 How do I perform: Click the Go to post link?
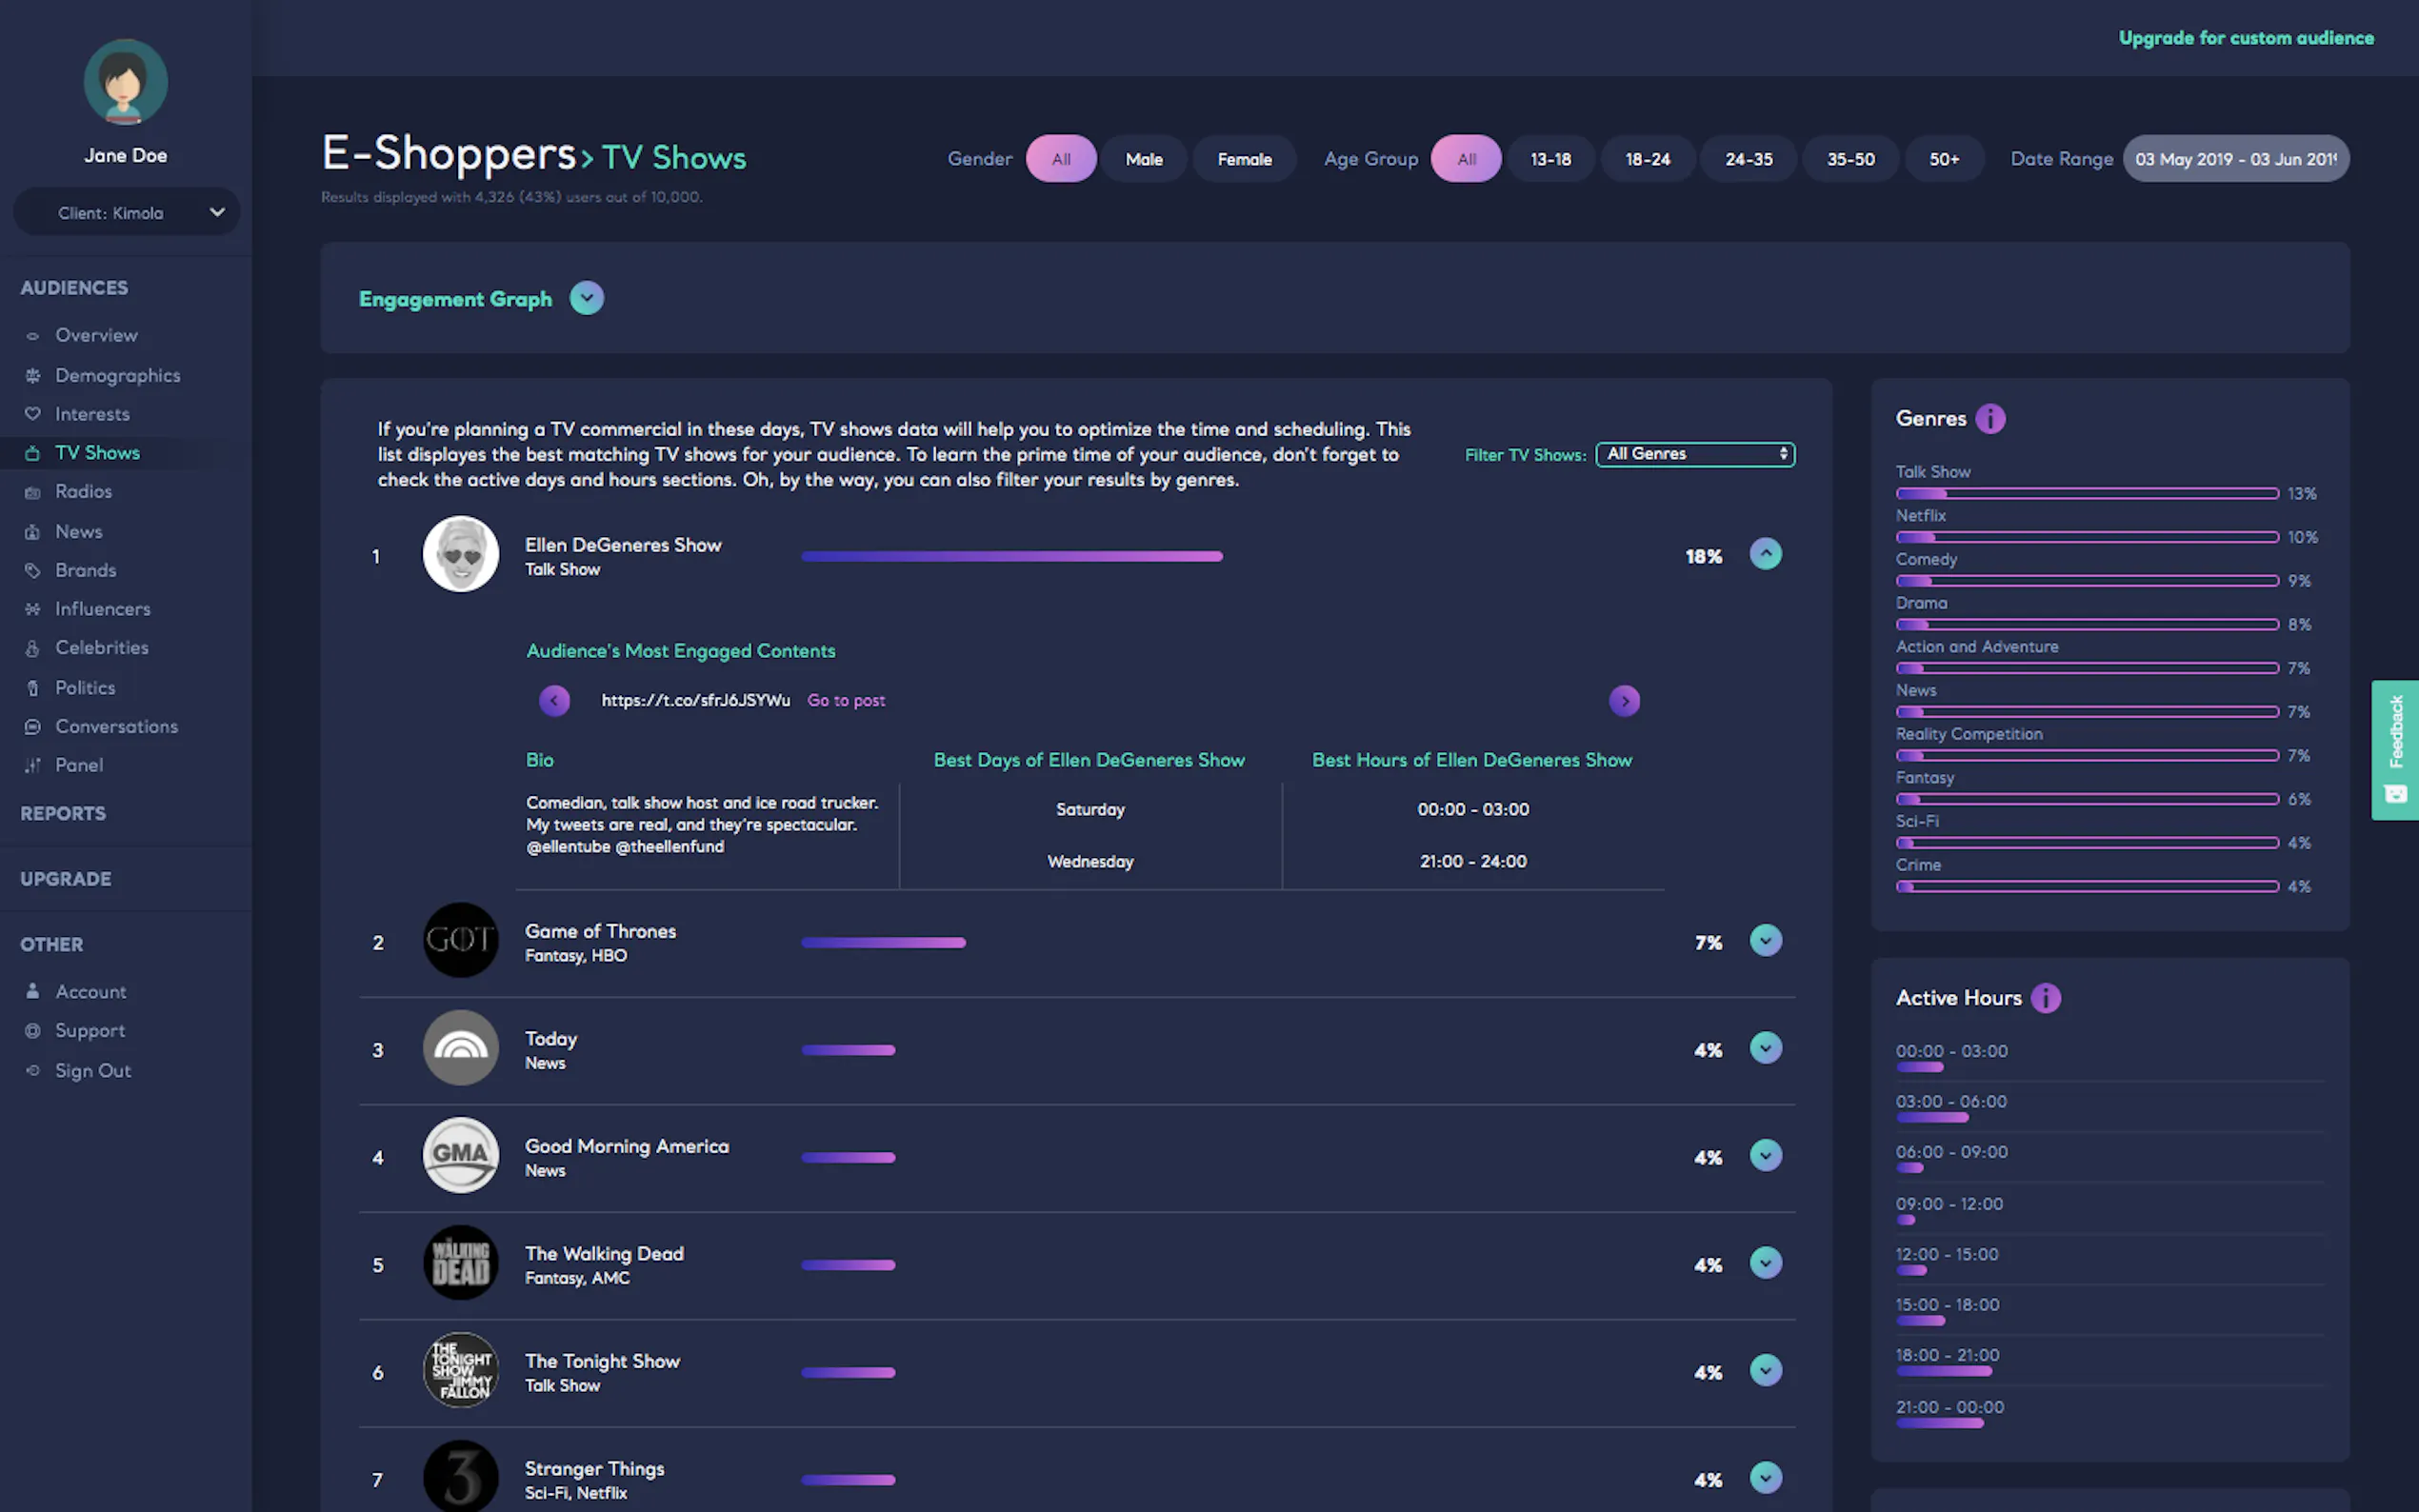(x=845, y=700)
